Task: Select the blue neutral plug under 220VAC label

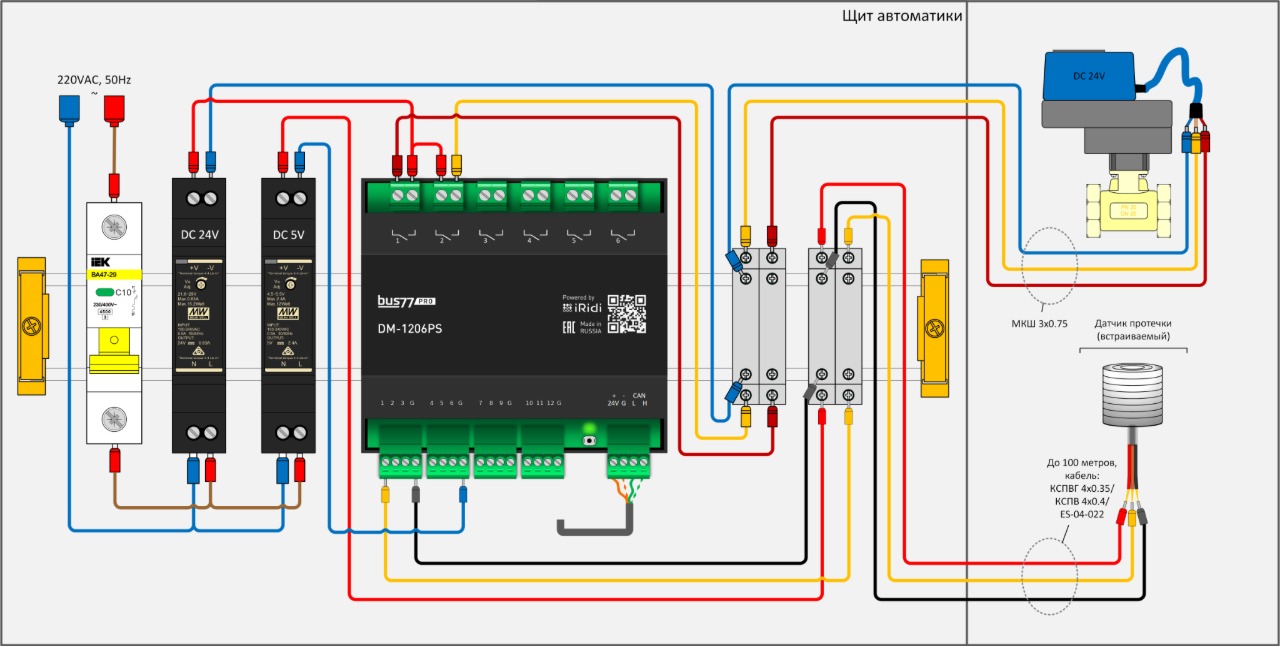Action: (69, 108)
